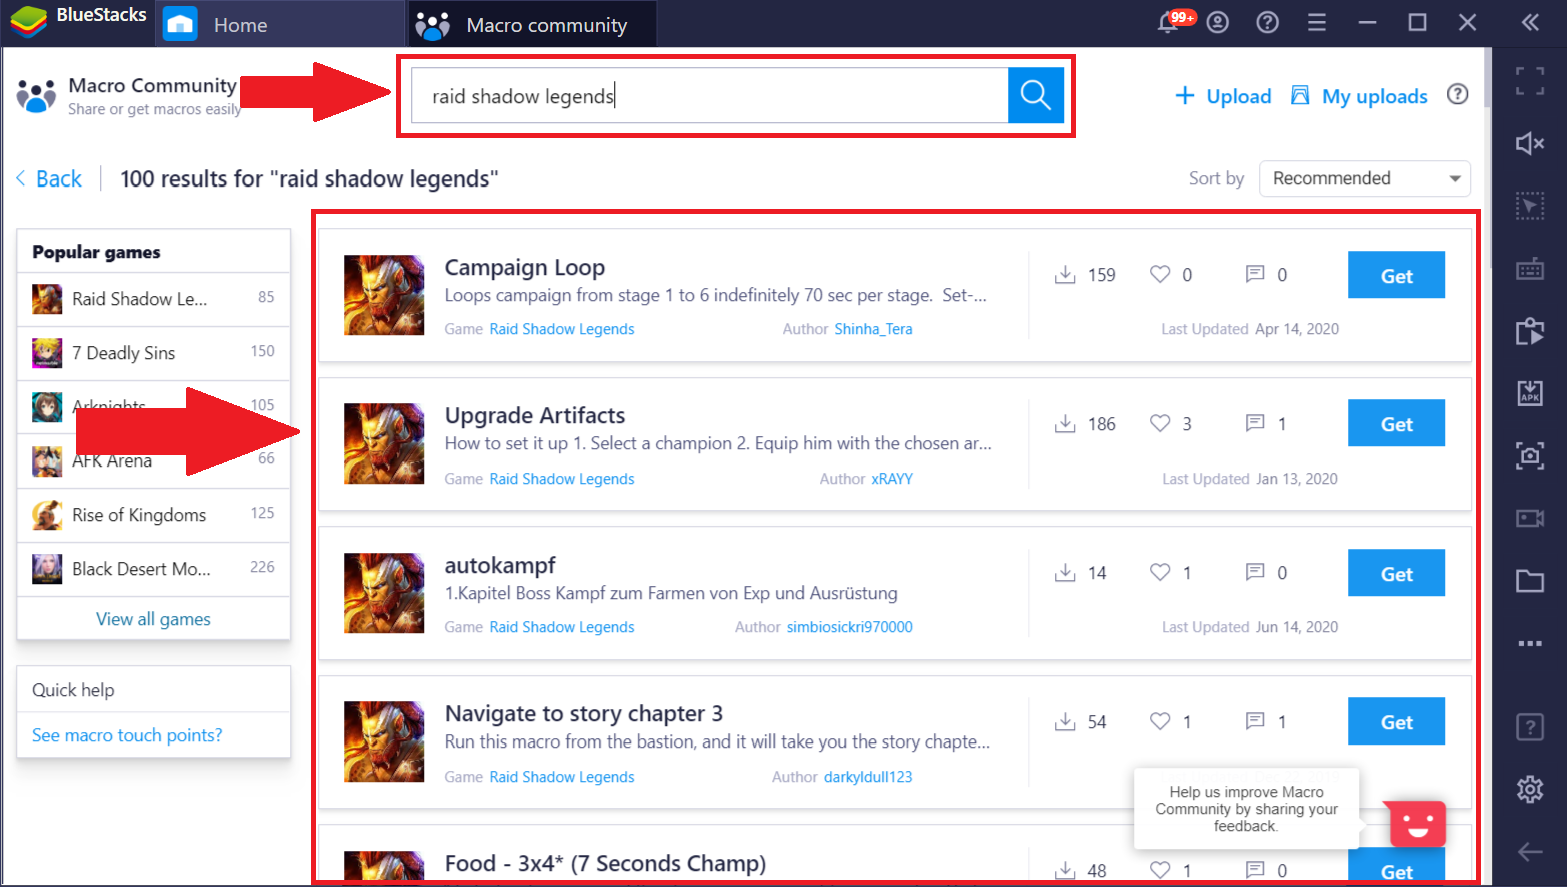Open My uploads
The image size is (1567, 887).
(x=1359, y=96)
